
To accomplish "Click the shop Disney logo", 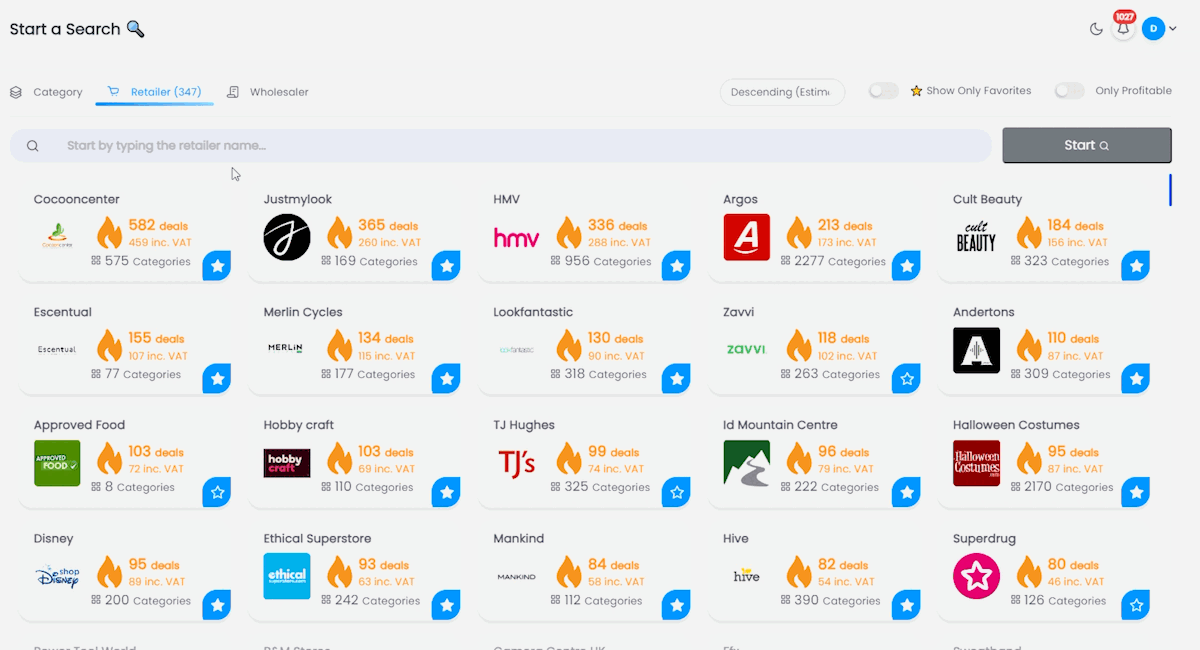I will 57,576.
